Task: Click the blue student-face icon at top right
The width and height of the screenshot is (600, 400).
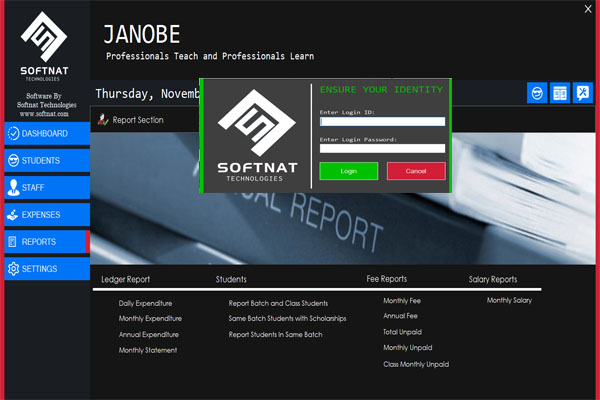Action: pyautogui.click(x=537, y=93)
